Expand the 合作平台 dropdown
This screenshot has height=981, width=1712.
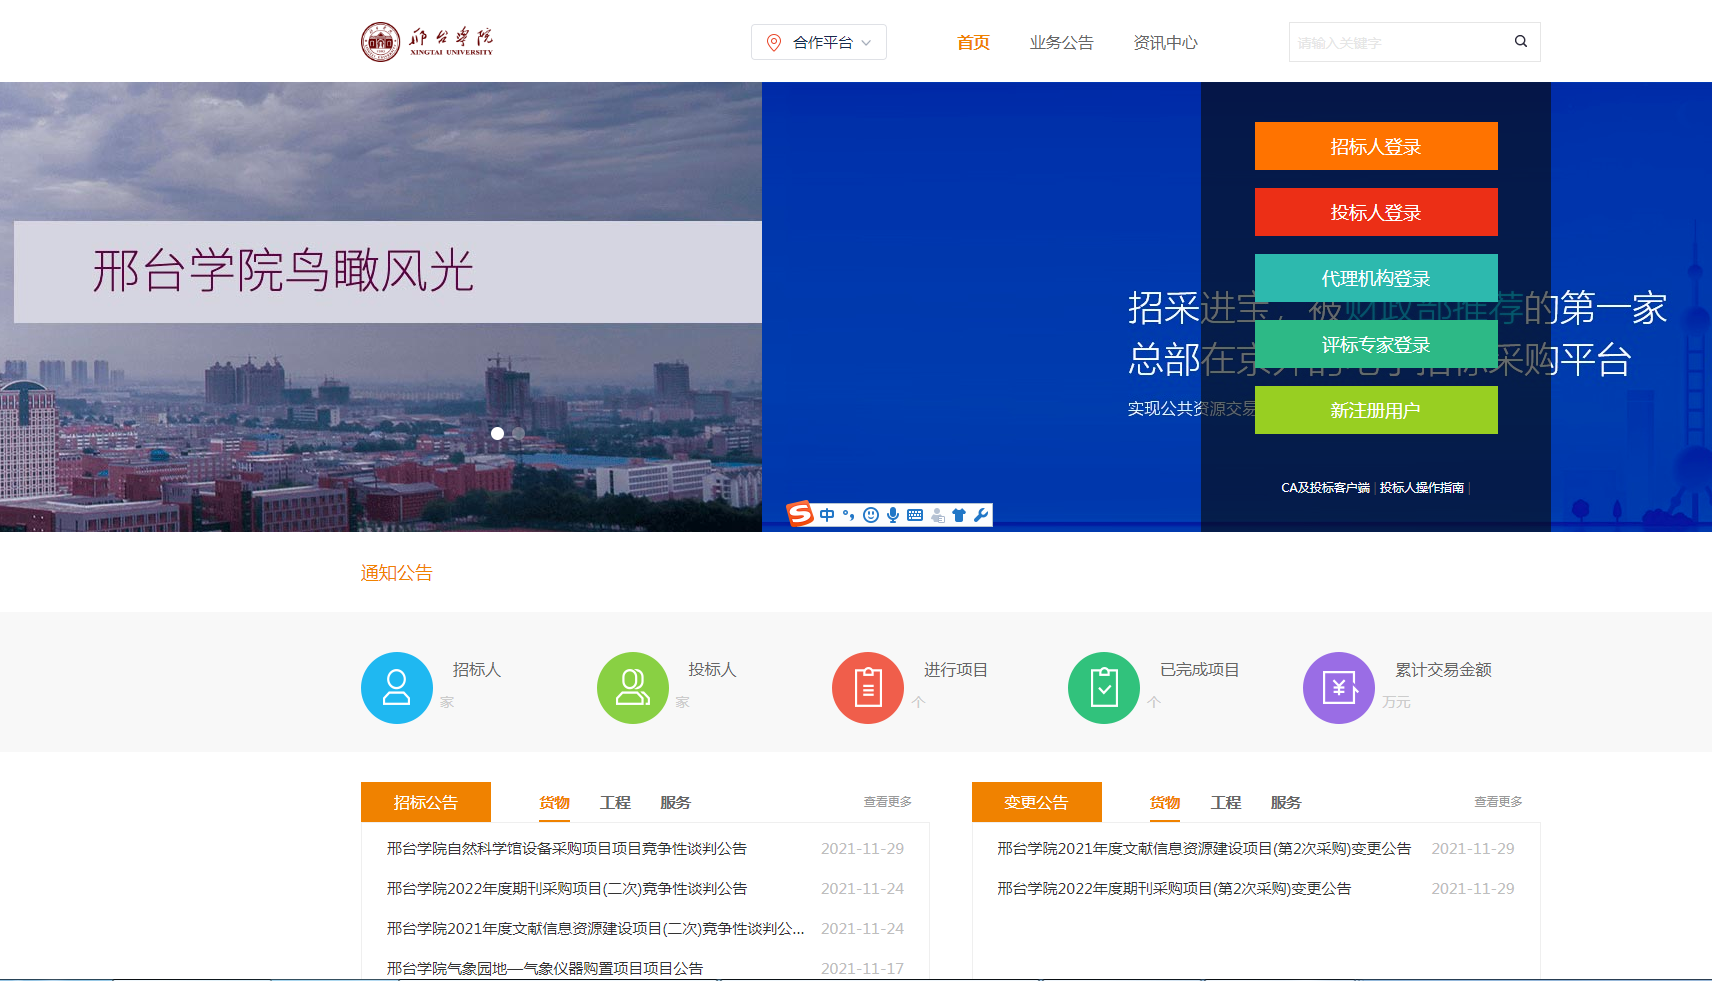(818, 42)
